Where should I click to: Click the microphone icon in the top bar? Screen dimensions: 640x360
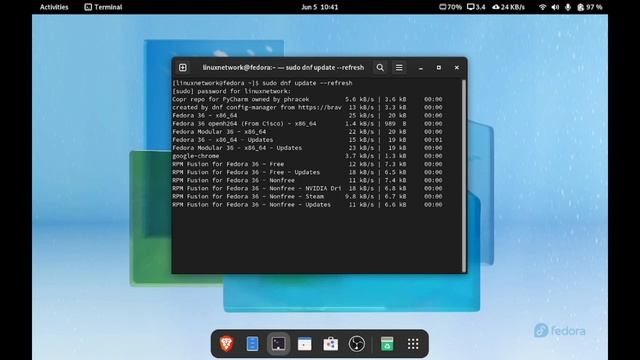[x=568, y=7]
